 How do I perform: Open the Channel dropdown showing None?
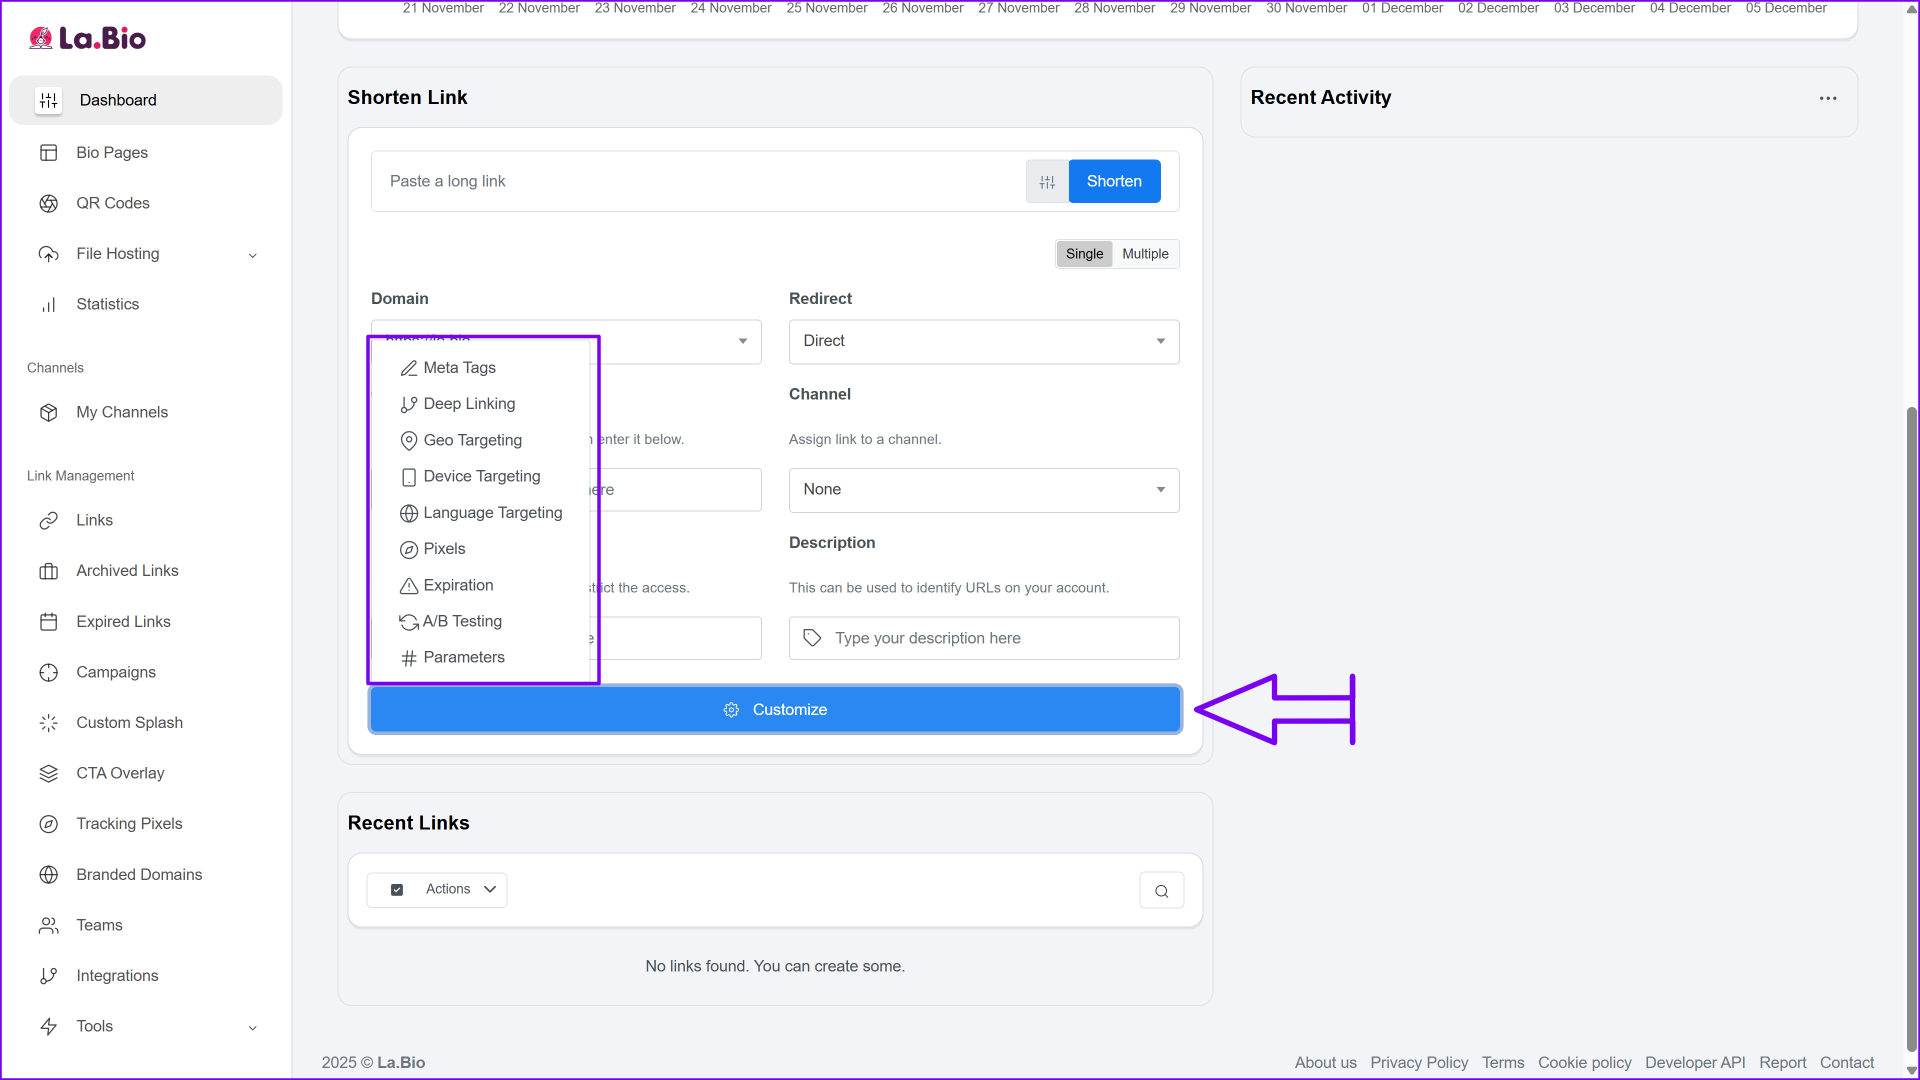click(983, 490)
